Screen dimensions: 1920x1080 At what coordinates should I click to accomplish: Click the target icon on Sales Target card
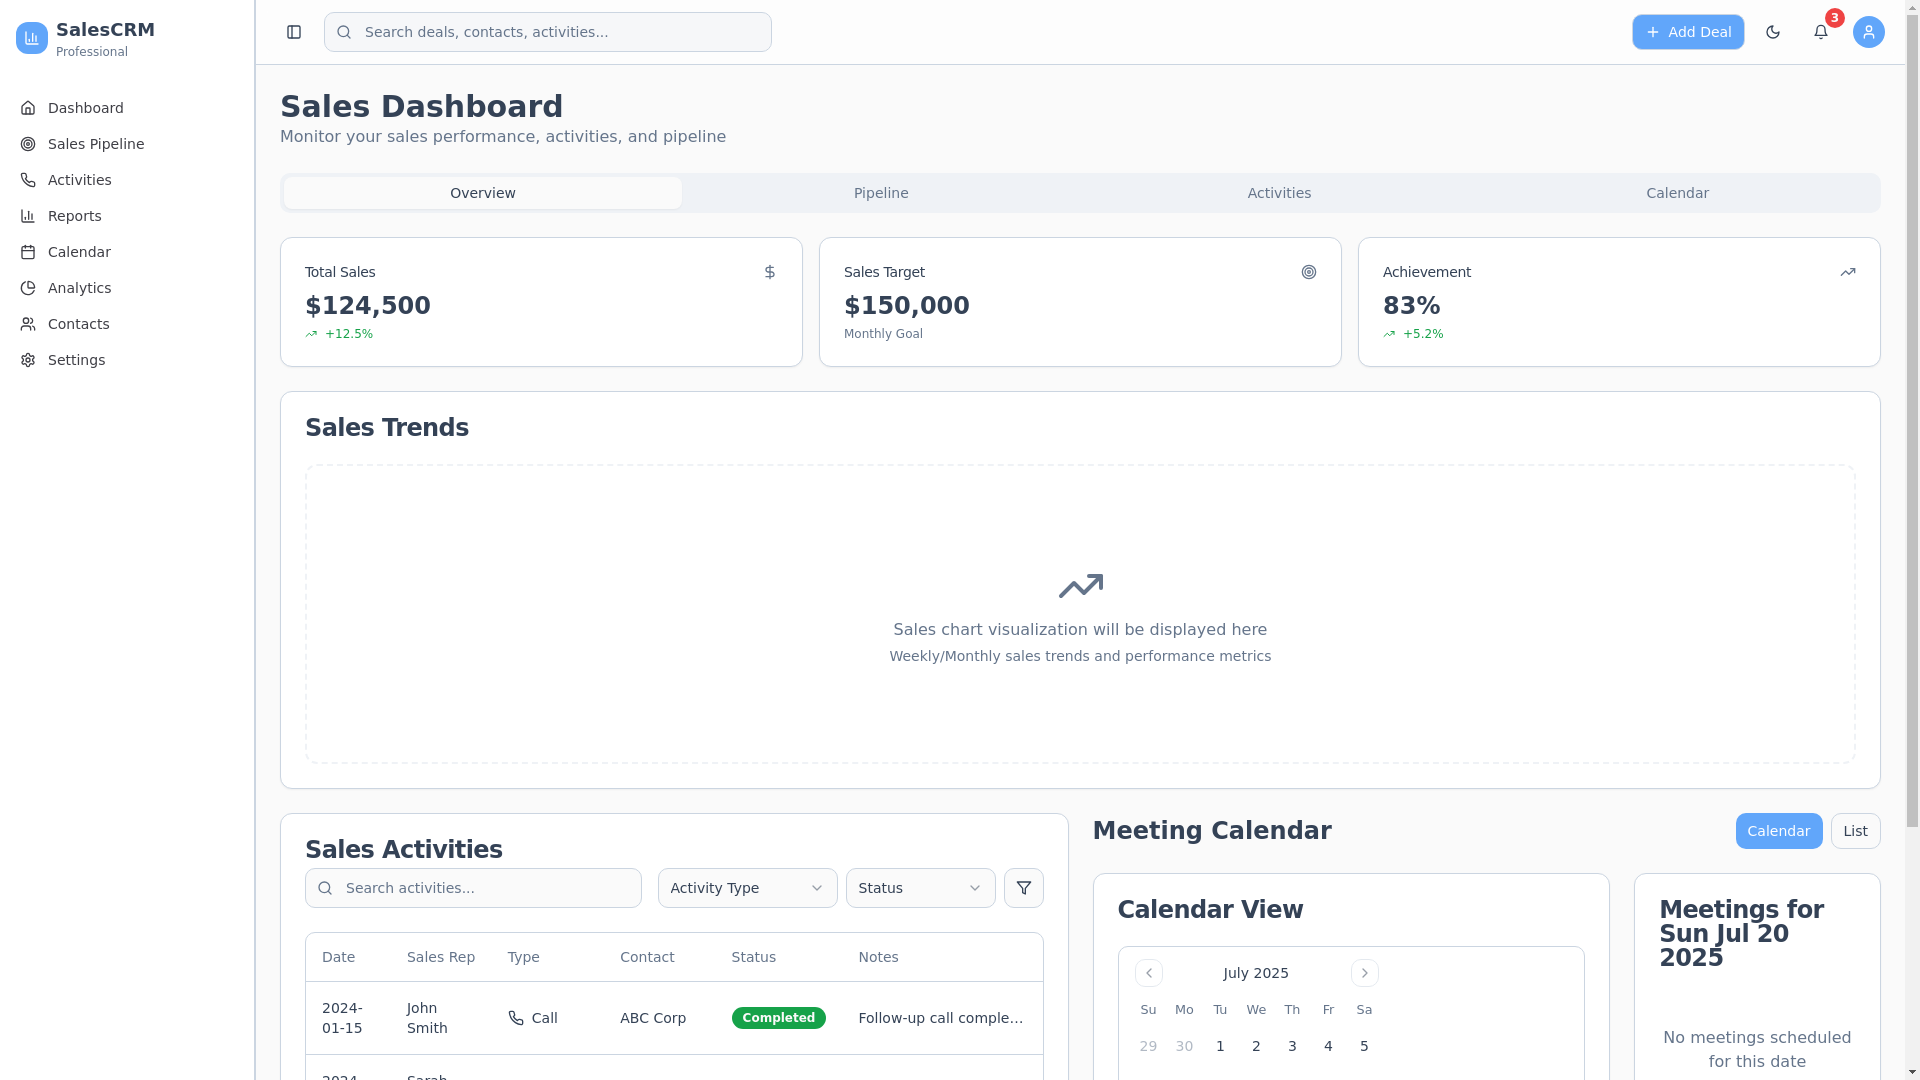(1309, 272)
